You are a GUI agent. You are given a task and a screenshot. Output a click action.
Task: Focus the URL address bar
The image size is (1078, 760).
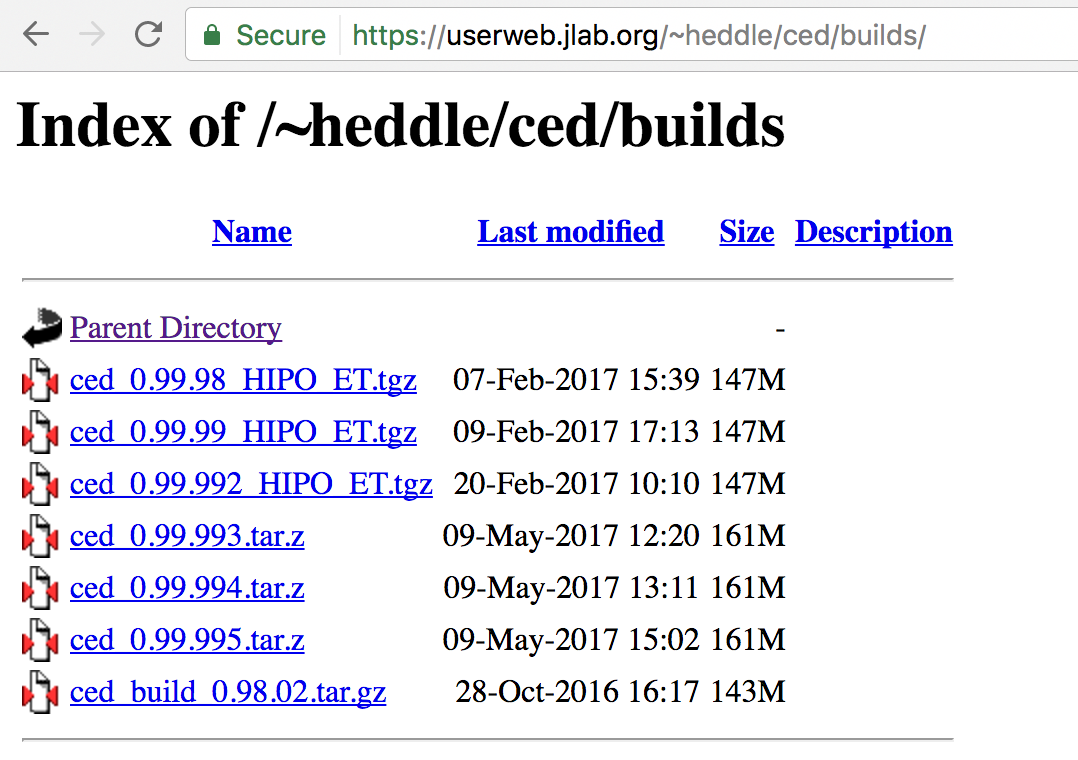(639, 35)
